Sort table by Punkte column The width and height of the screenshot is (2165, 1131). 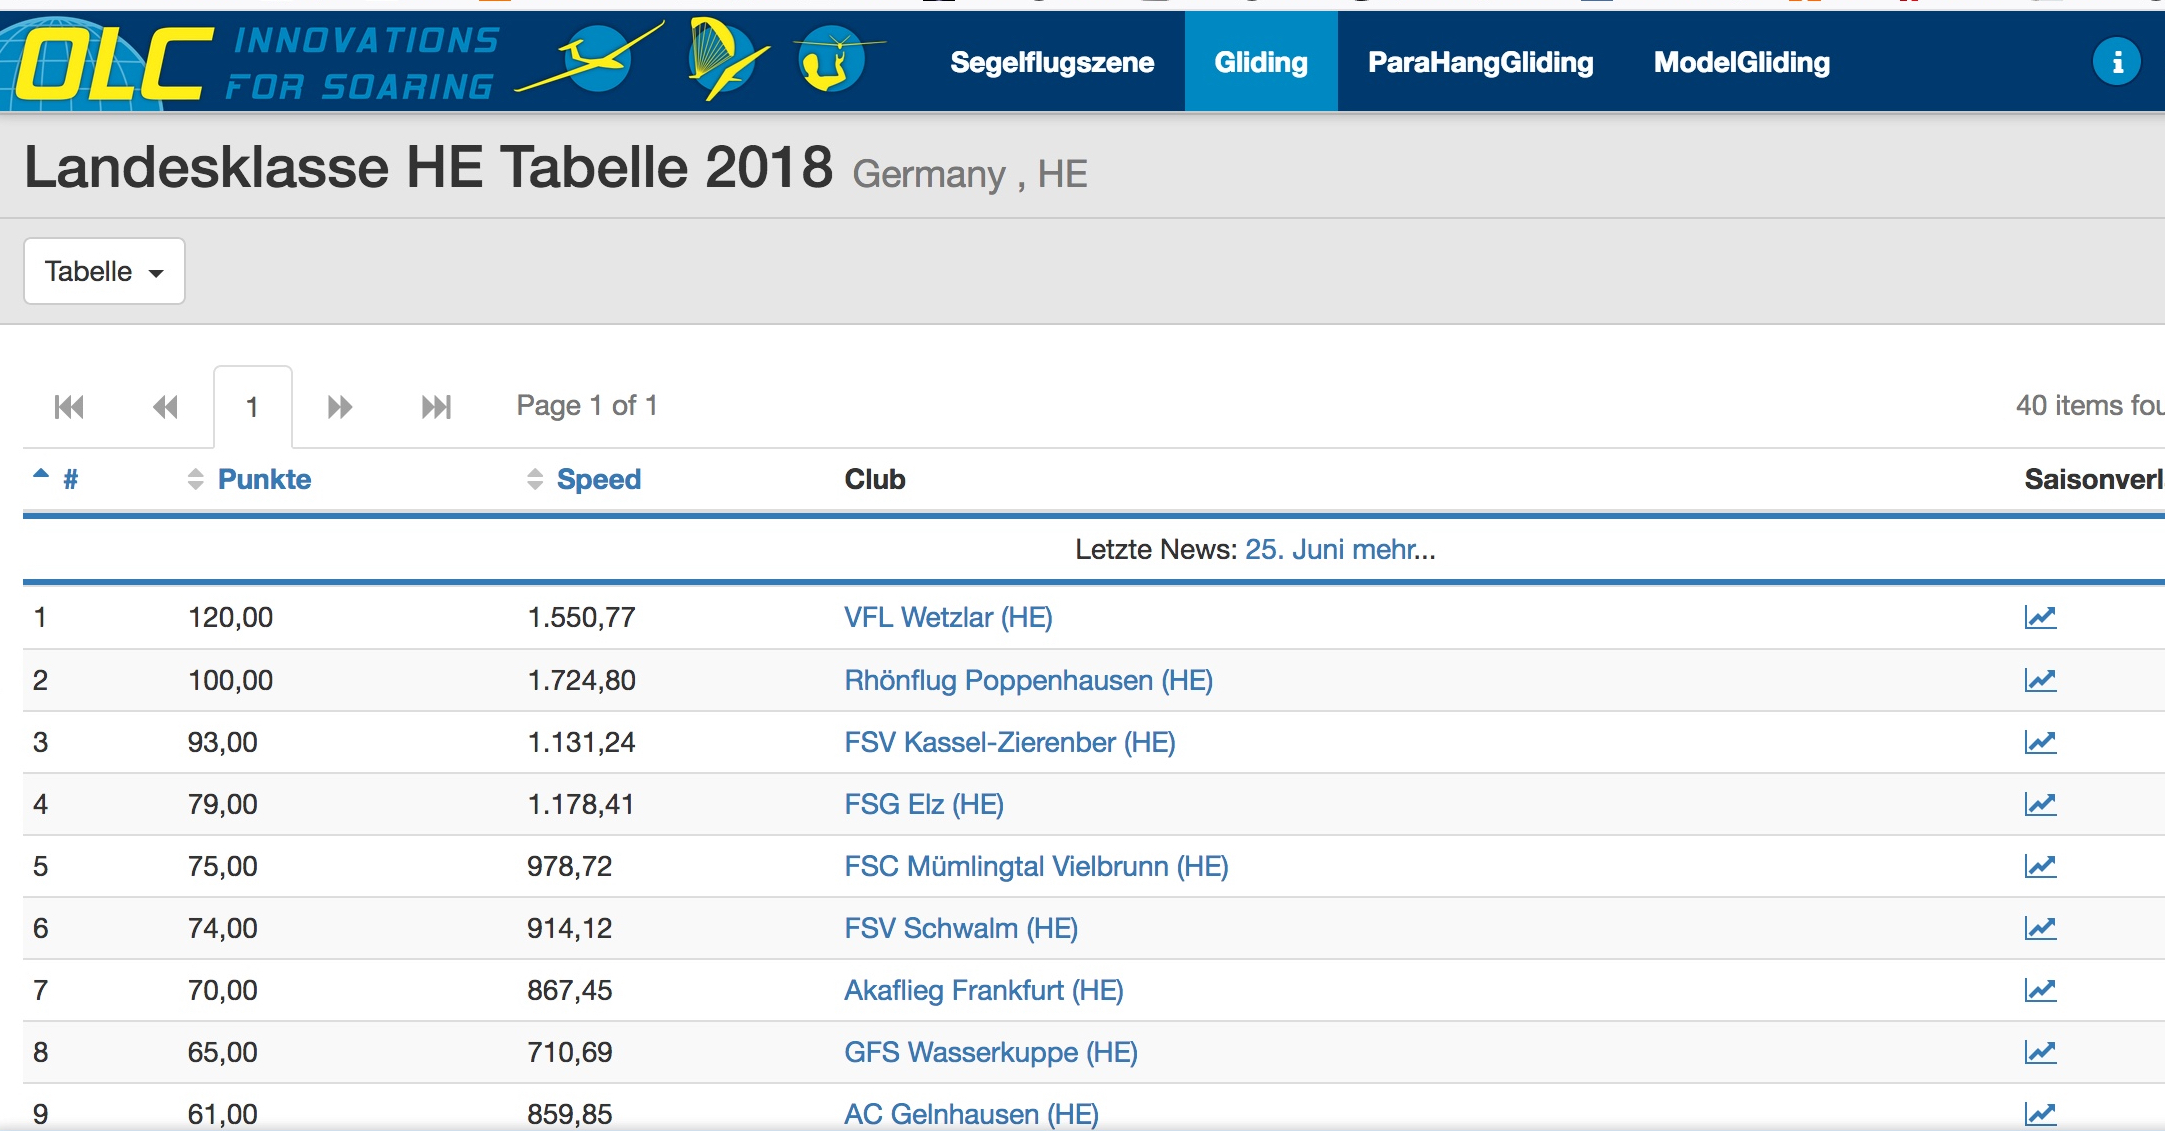click(250, 479)
